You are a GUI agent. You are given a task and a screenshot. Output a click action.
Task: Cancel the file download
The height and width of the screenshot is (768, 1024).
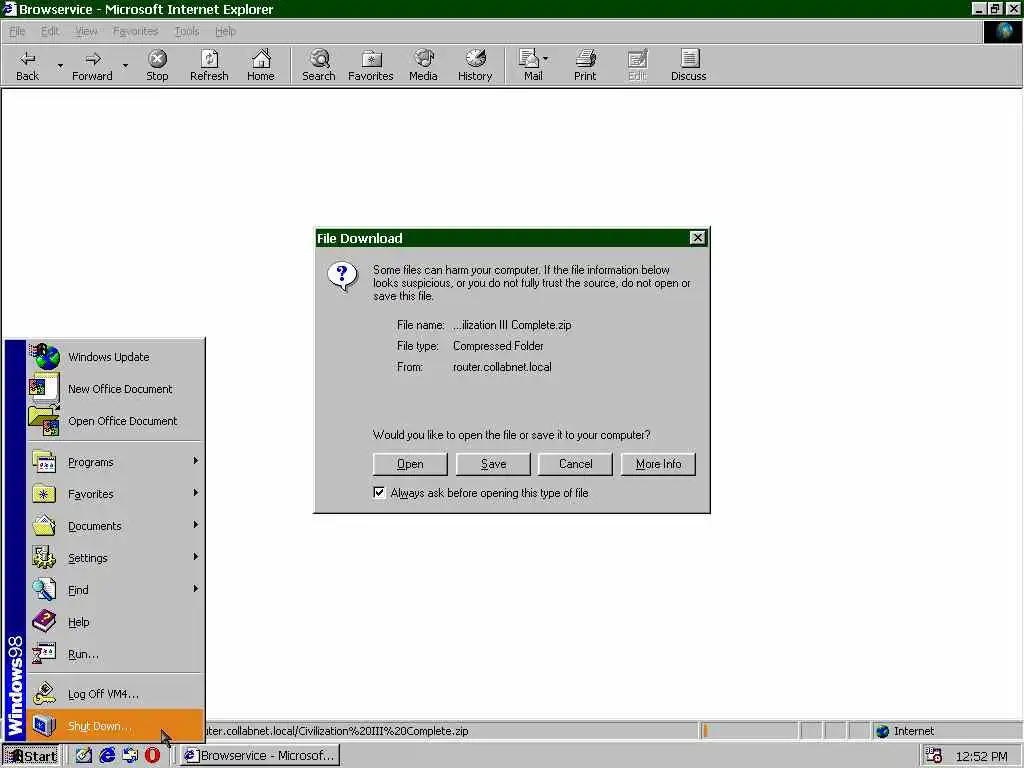pyautogui.click(x=575, y=464)
